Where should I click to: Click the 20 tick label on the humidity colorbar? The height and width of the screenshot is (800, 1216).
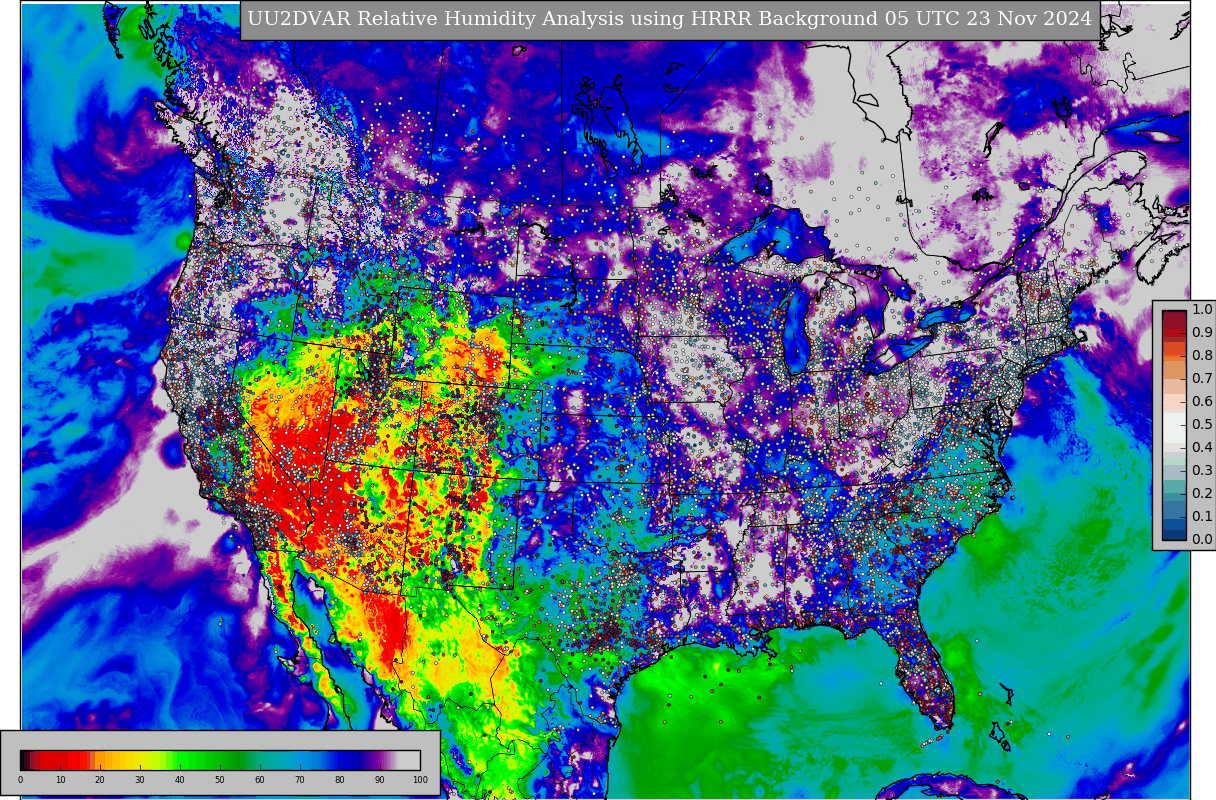(x=100, y=780)
